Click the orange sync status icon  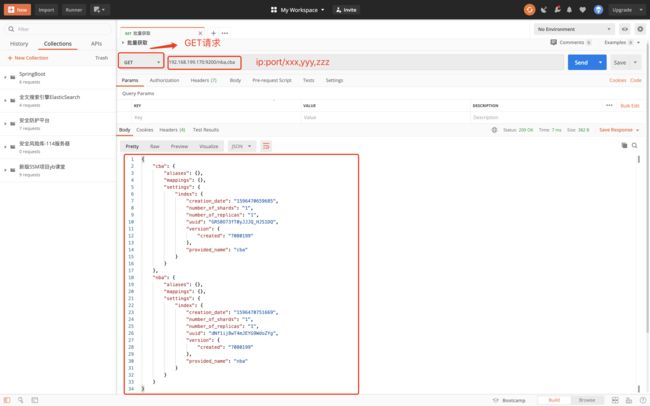point(529,10)
